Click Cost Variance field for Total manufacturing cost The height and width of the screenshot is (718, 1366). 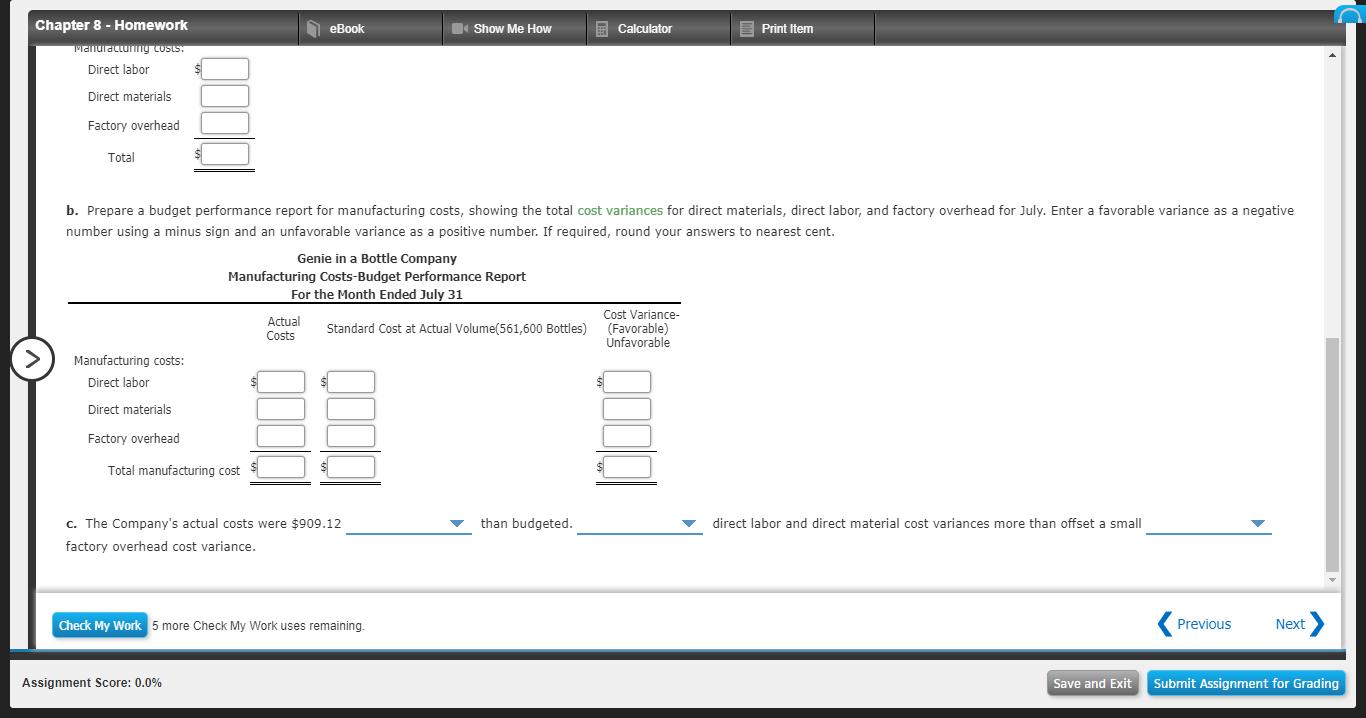coord(627,467)
